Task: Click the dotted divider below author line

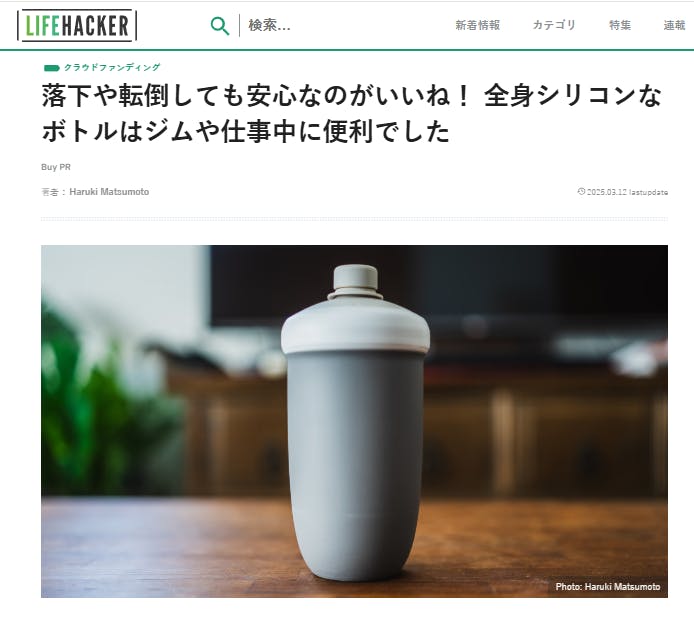Action: [x=354, y=219]
